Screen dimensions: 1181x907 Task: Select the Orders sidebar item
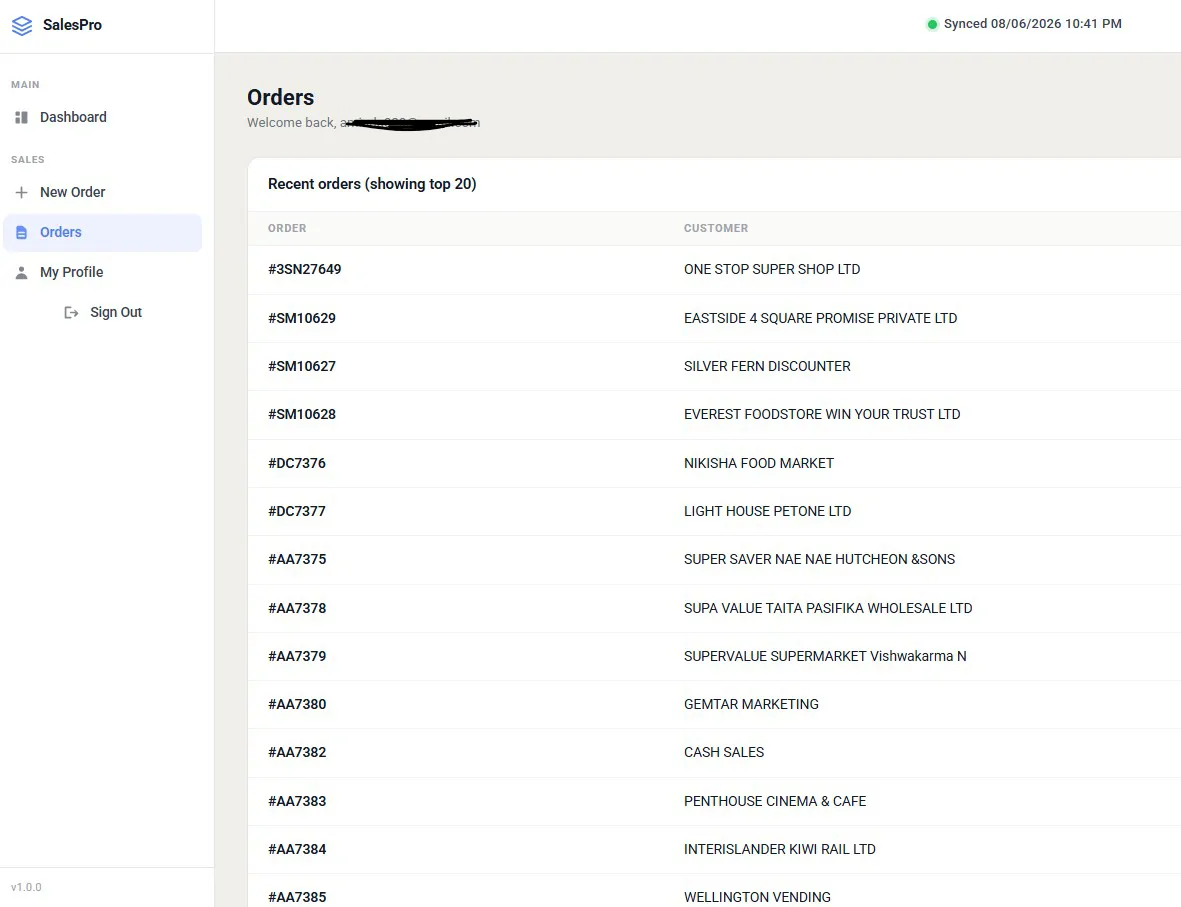[x=102, y=233]
